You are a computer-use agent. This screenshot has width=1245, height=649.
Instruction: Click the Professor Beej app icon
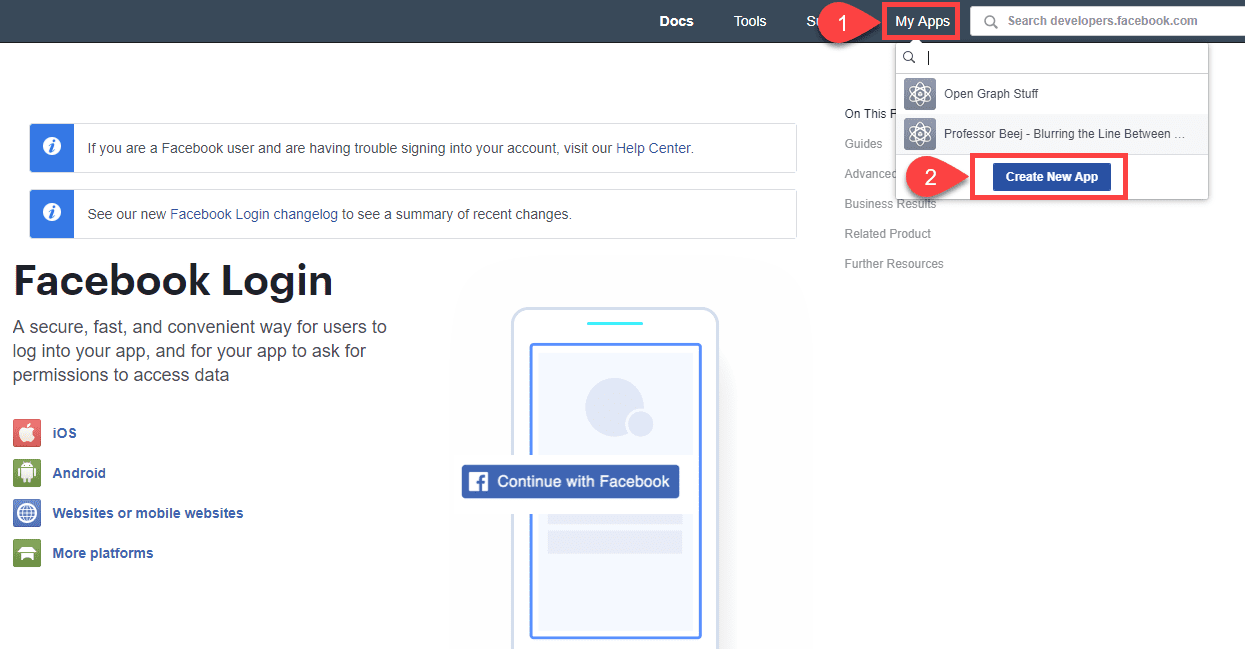919,133
